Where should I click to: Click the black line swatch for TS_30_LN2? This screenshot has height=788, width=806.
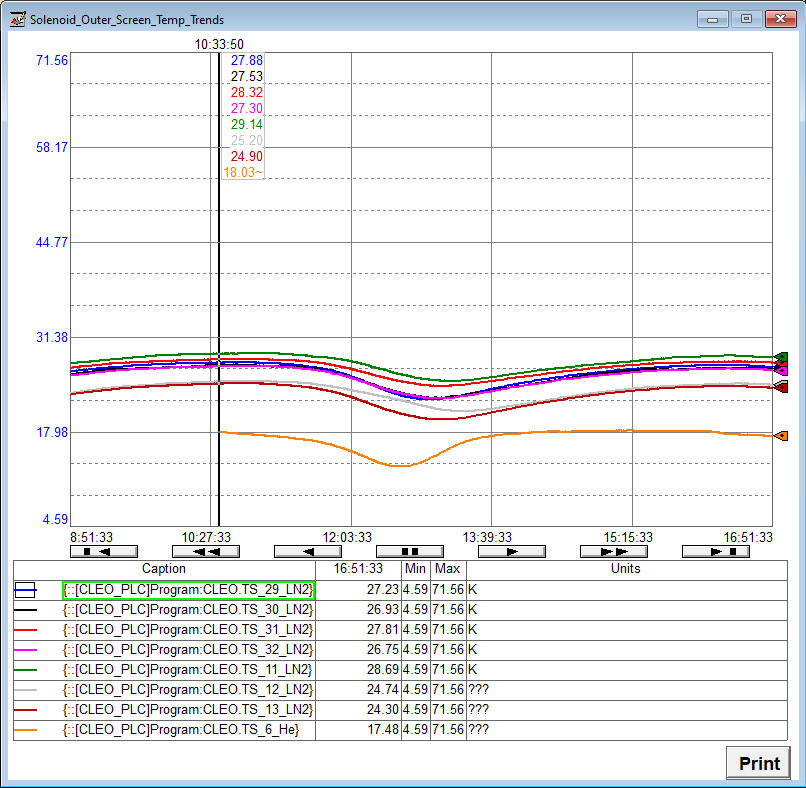(x=26, y=610)
